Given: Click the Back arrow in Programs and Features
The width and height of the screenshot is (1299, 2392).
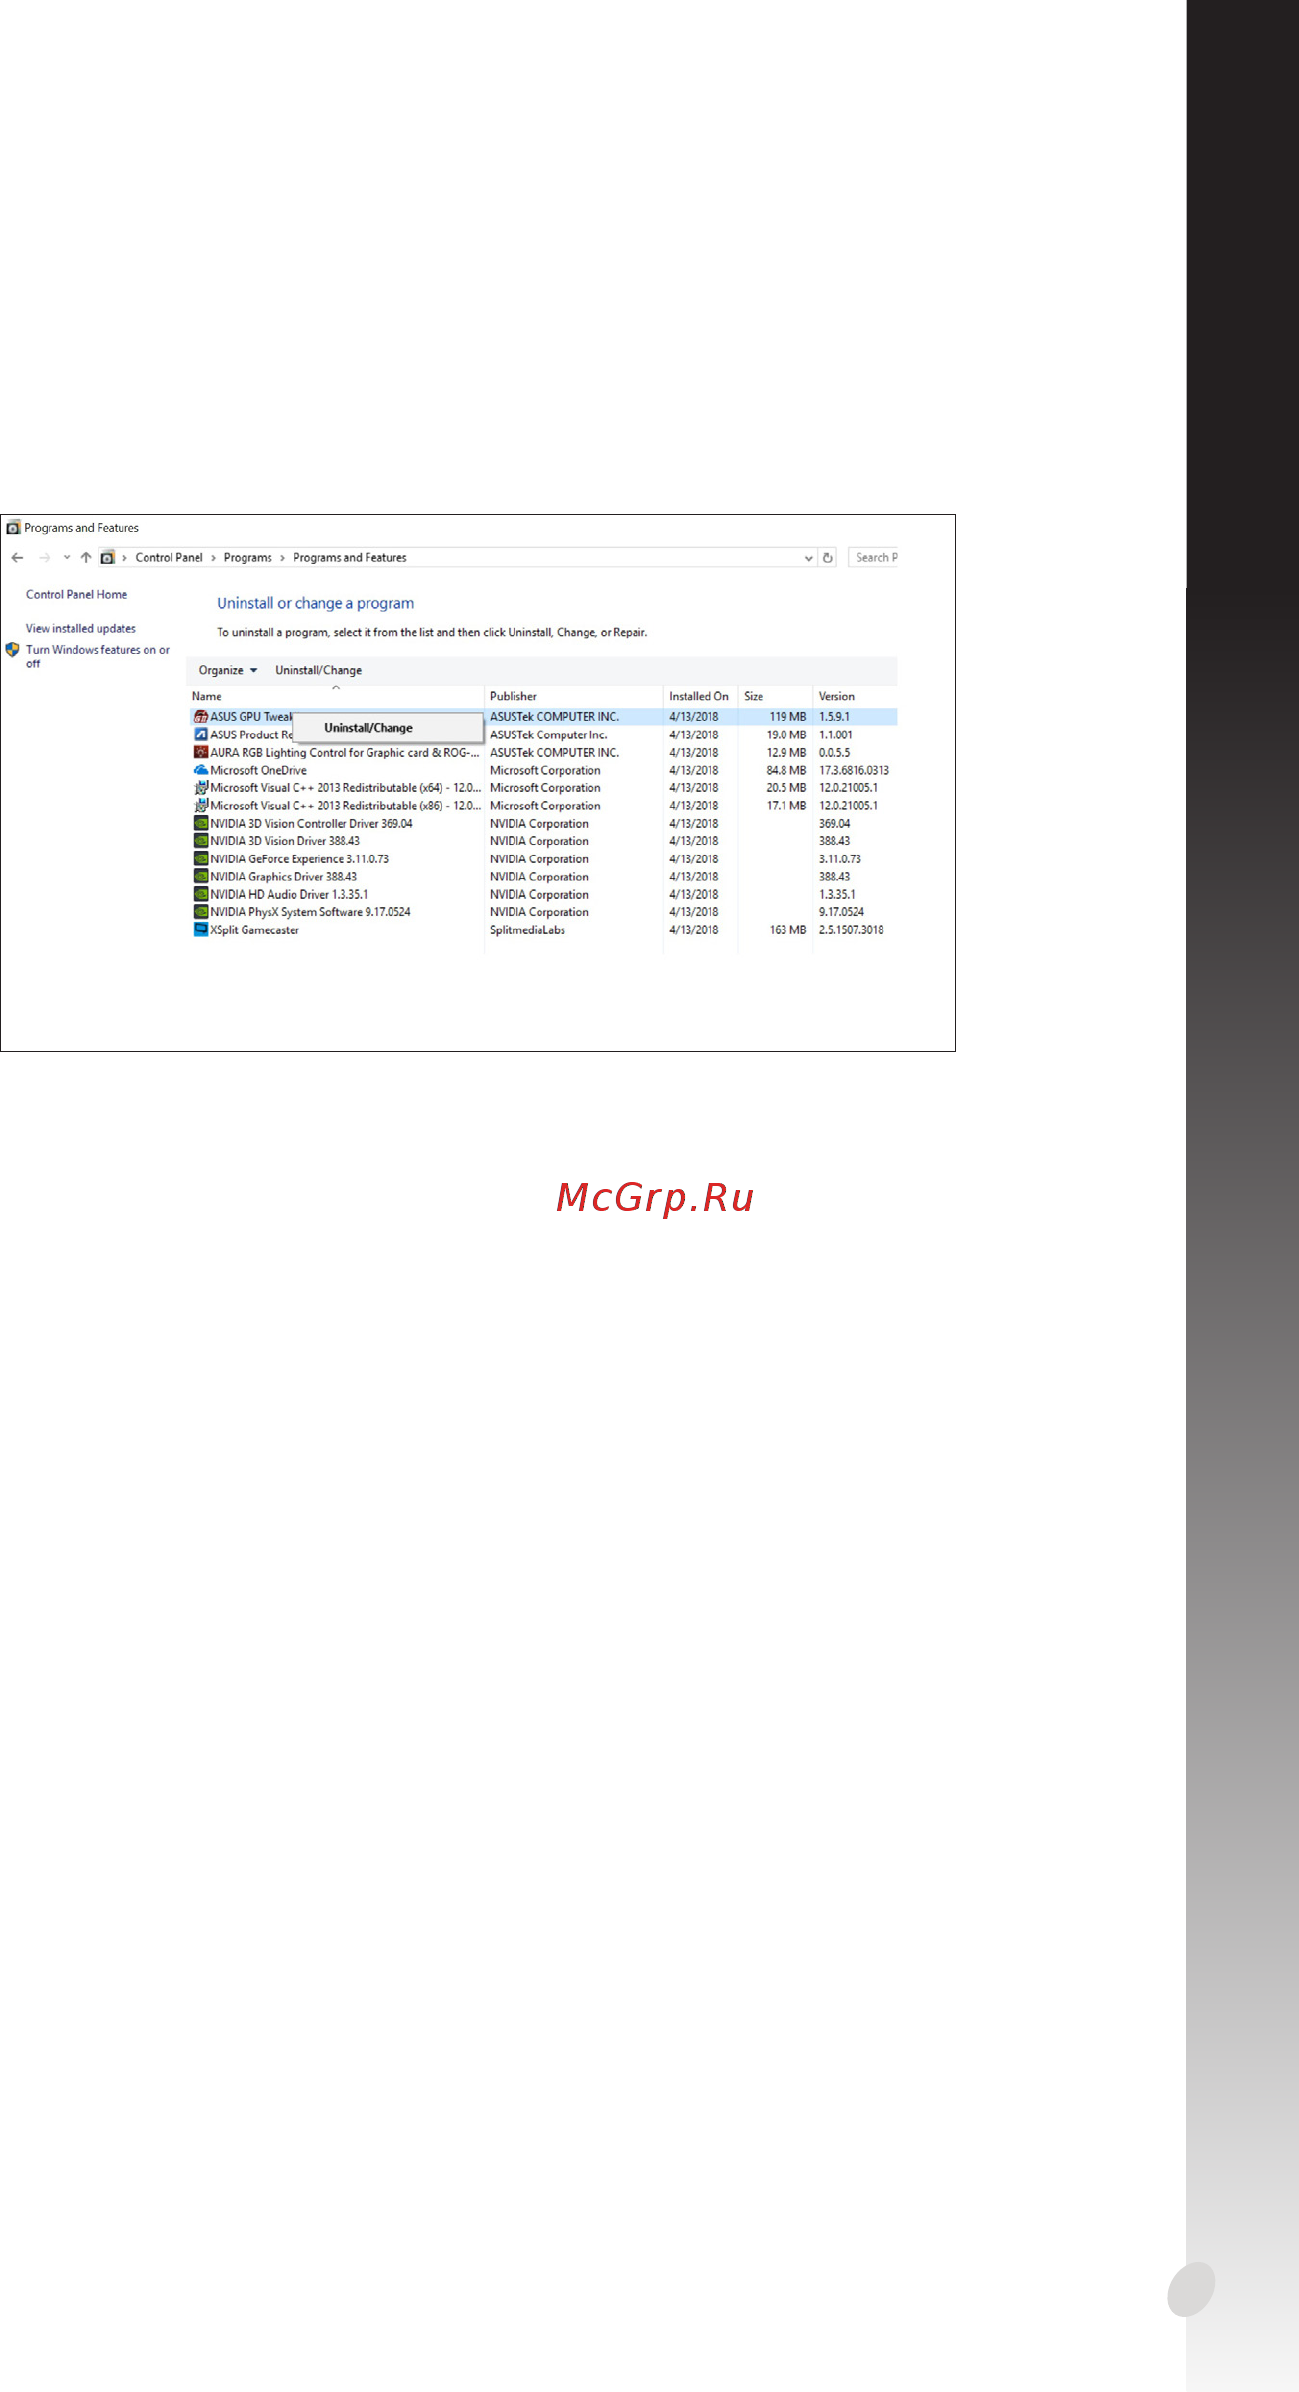Looking at the screenshot, I should coord(17,558).
